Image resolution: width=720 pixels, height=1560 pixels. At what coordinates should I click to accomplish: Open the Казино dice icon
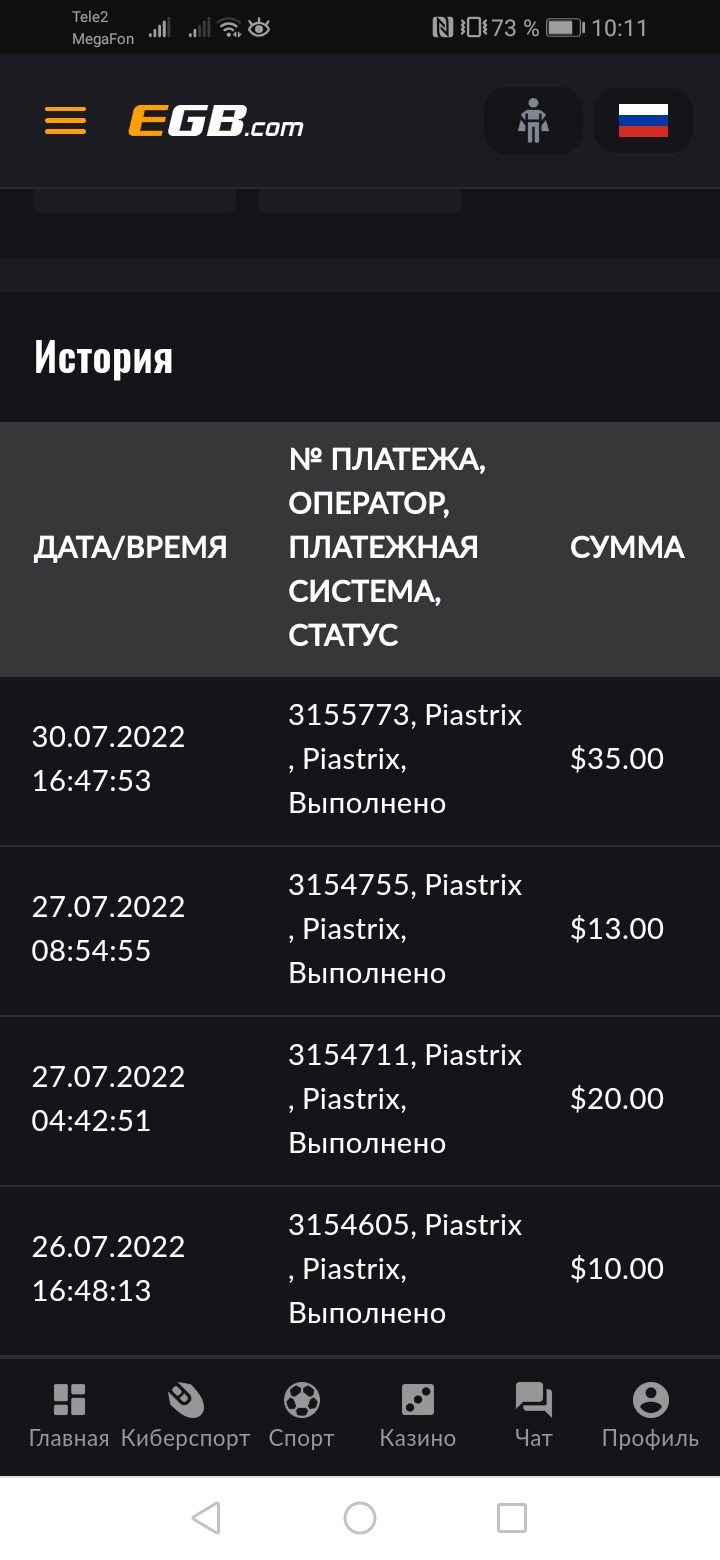click(x=418, y=1400)
